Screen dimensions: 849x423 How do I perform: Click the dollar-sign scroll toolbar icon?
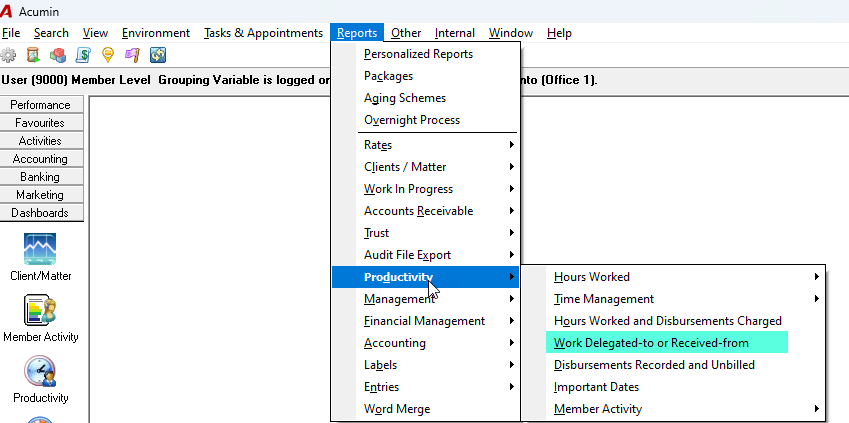(83, 55)
